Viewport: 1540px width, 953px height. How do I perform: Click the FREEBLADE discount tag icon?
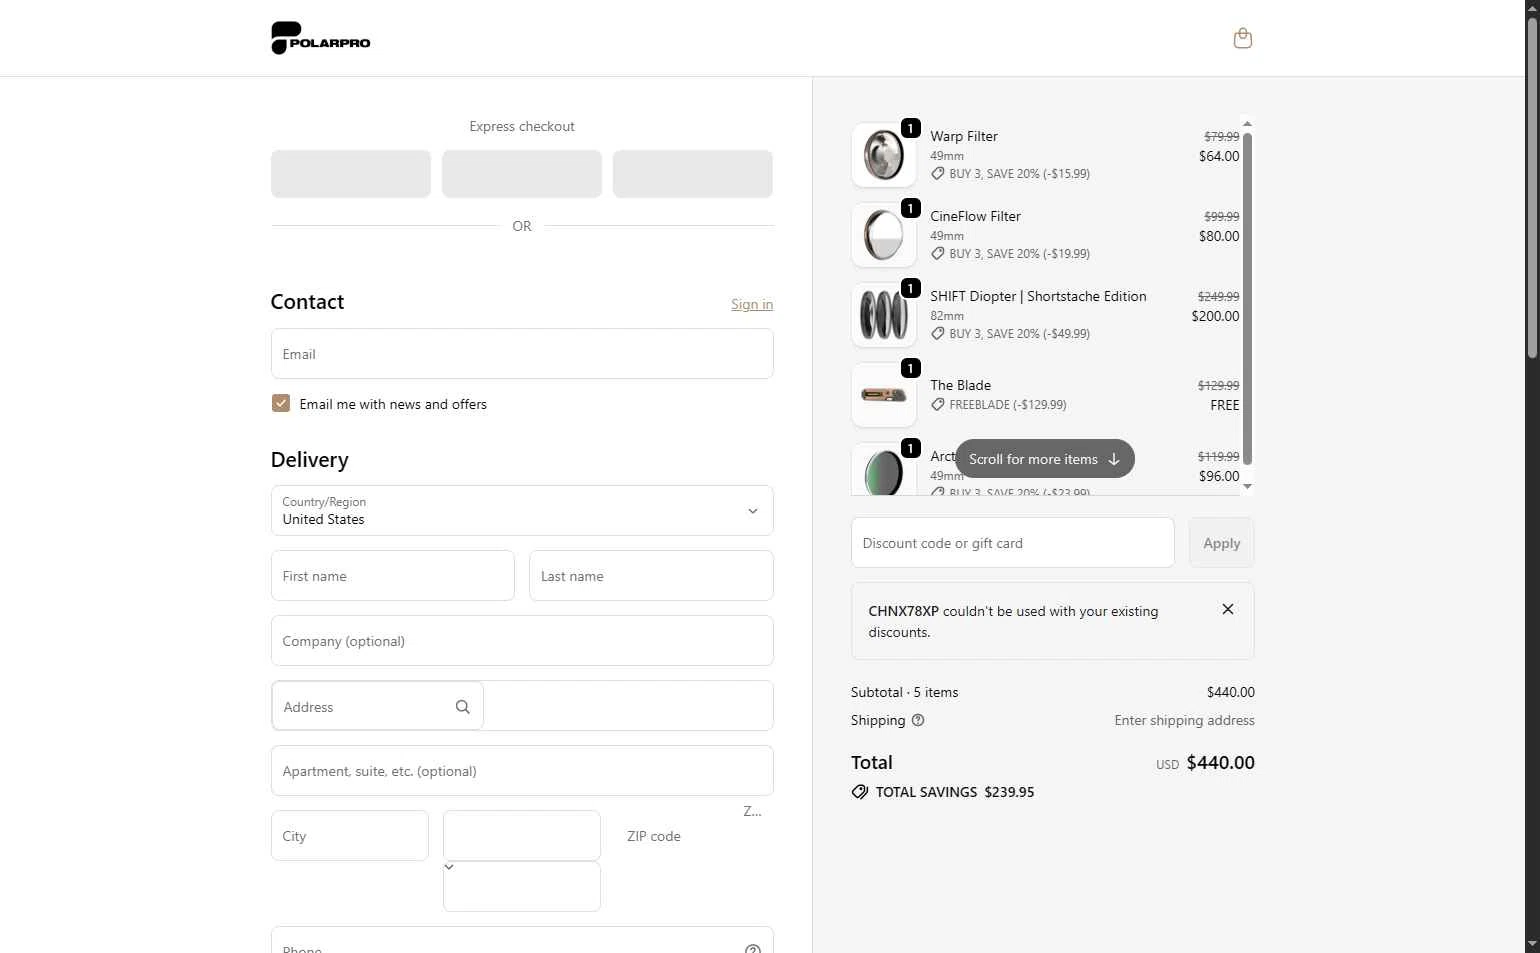pos(937,405)
